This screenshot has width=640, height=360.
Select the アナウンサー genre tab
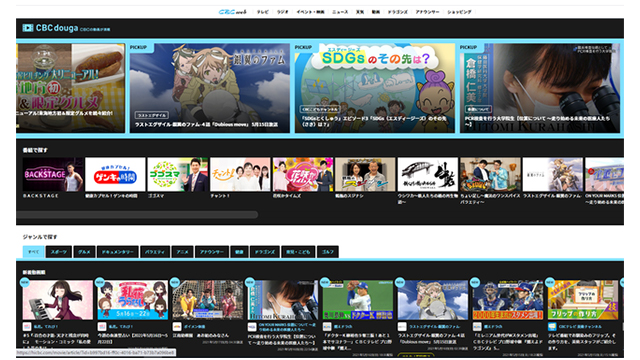click(211, 252)
